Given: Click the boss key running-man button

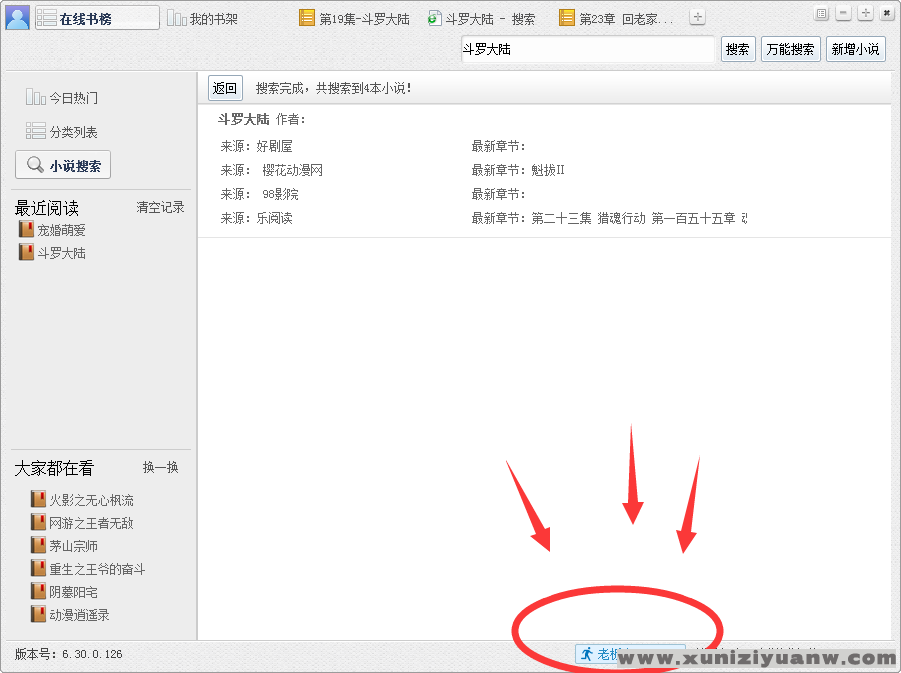Looking at the screenshot, I should pos(600,654).
